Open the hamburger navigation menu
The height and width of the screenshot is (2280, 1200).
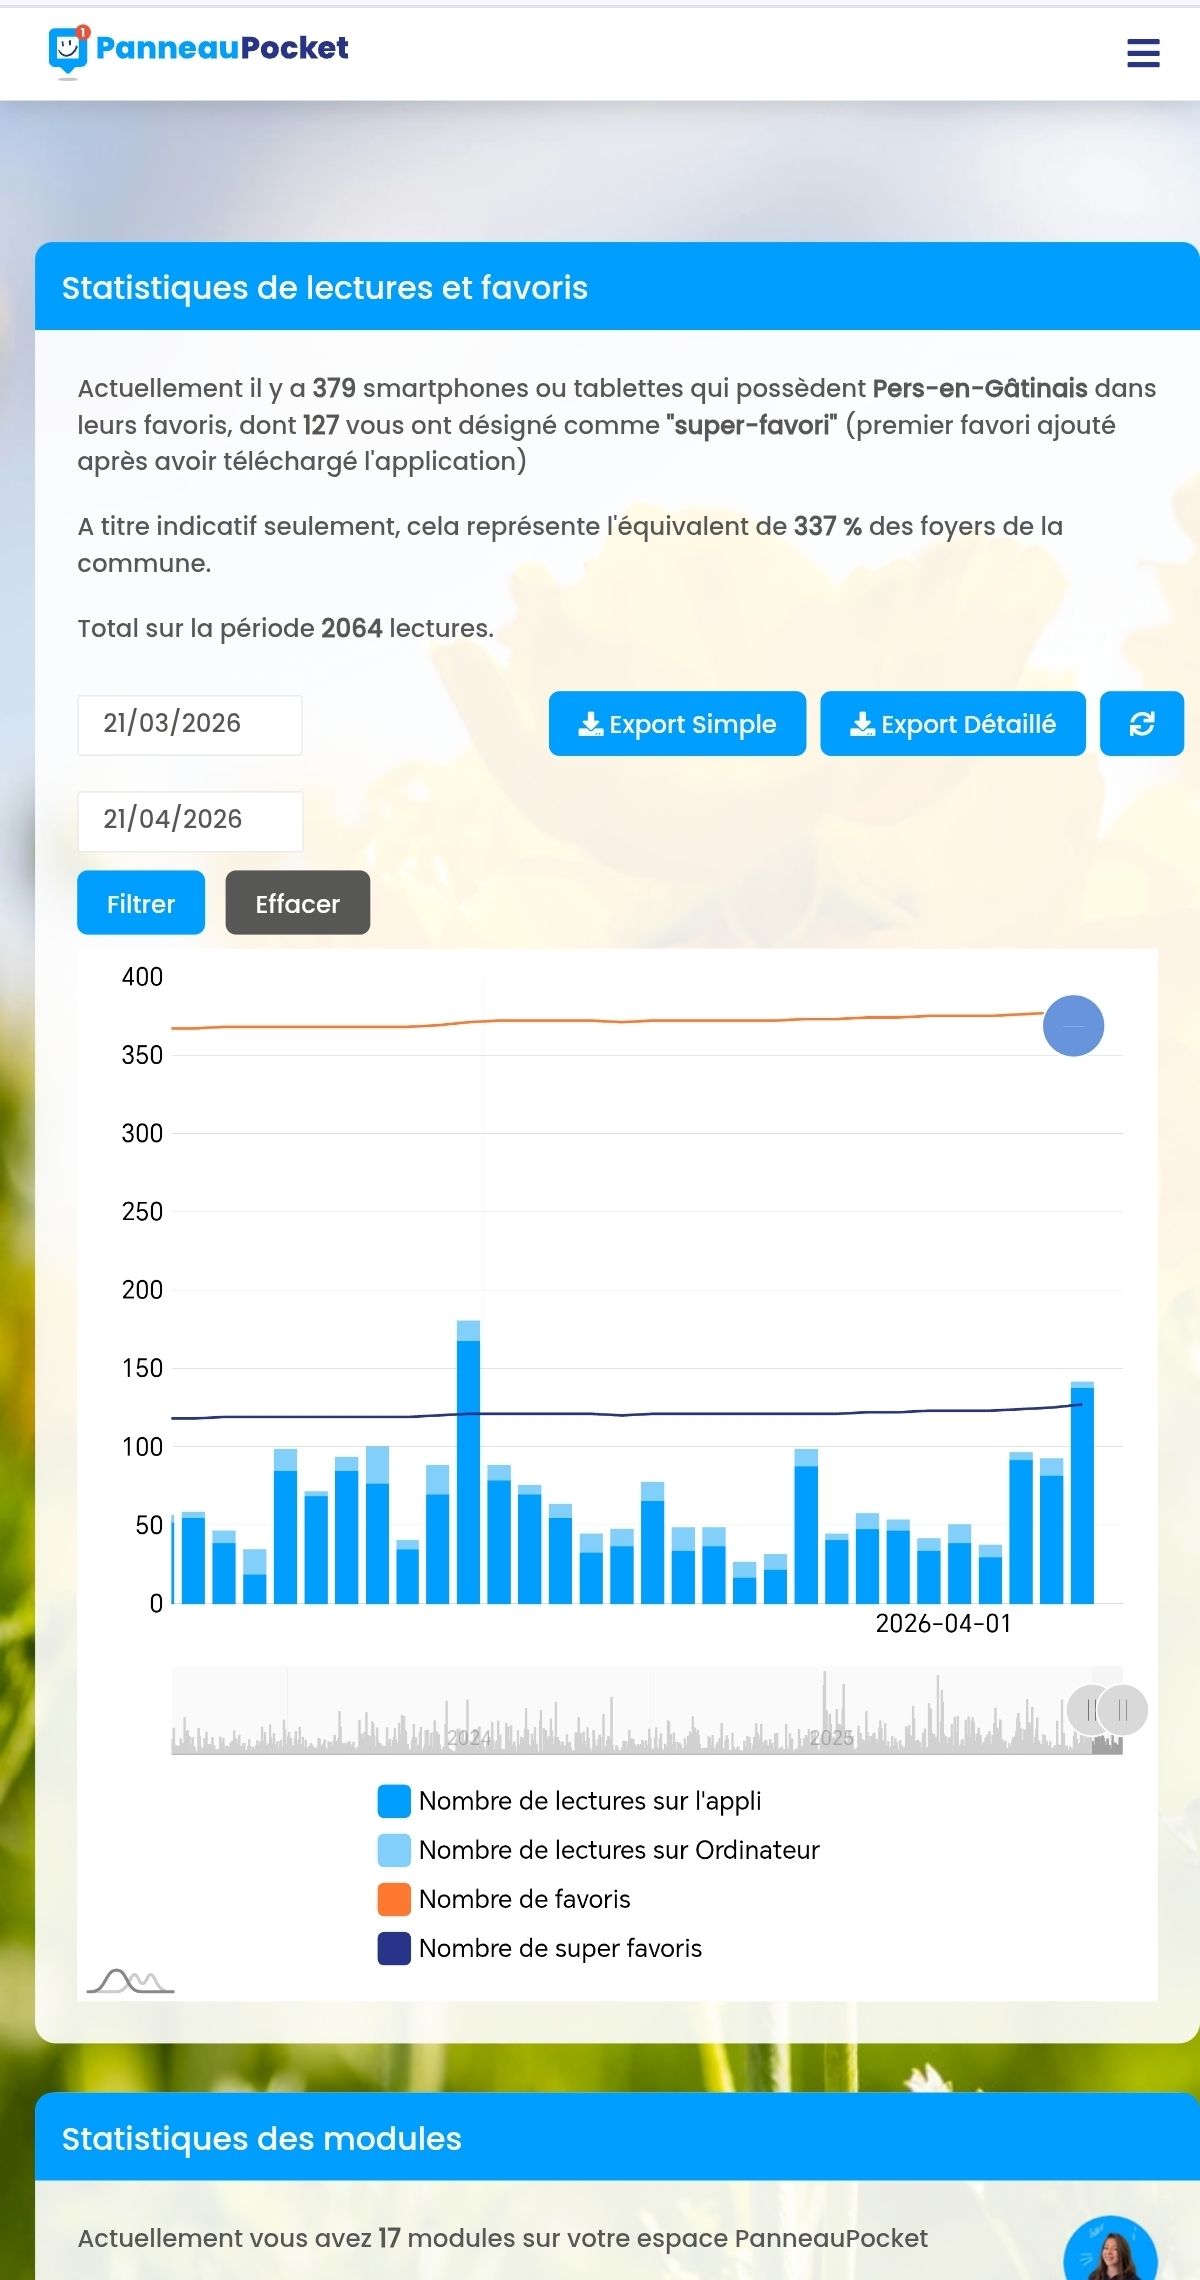1143,53
